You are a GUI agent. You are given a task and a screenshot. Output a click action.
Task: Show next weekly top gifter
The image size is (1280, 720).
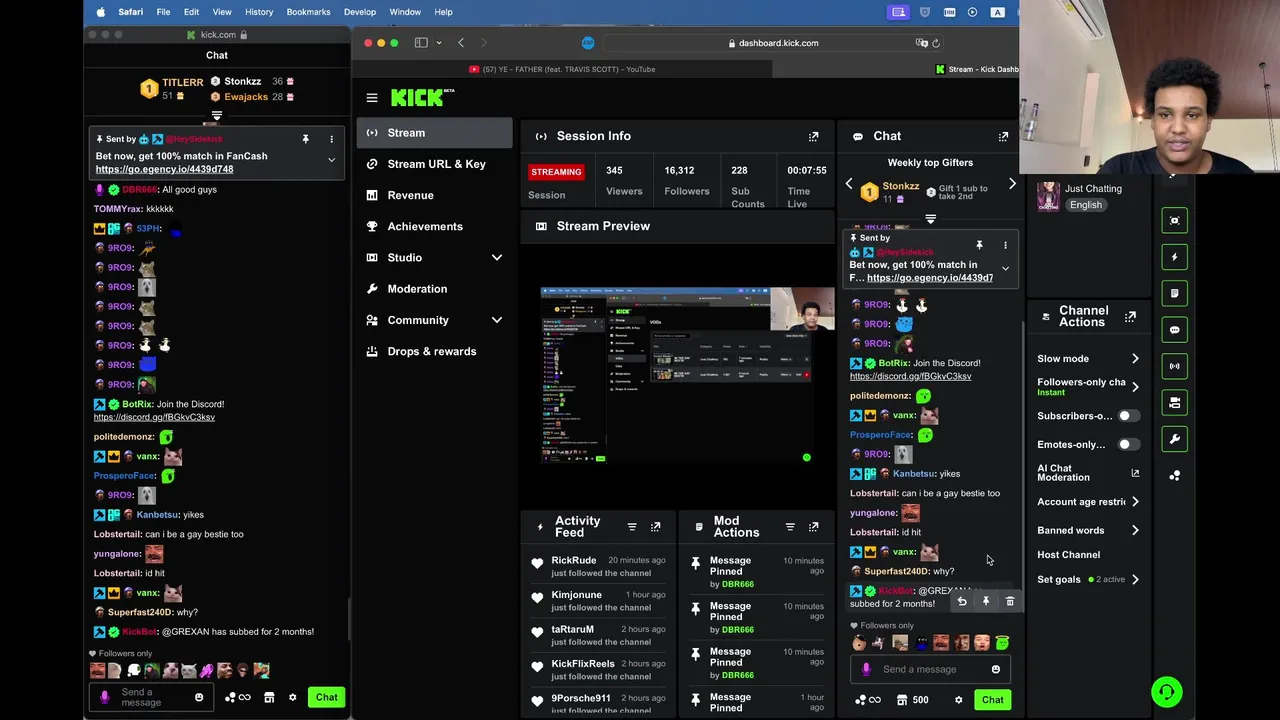[x=1012, y=184]
